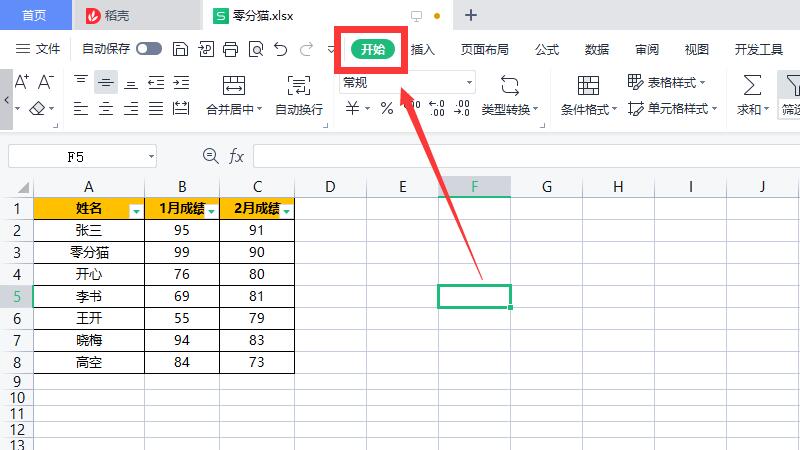800x450 pixels.
Task: Click the formula bar input field
Action: click(x=520, y=156)
